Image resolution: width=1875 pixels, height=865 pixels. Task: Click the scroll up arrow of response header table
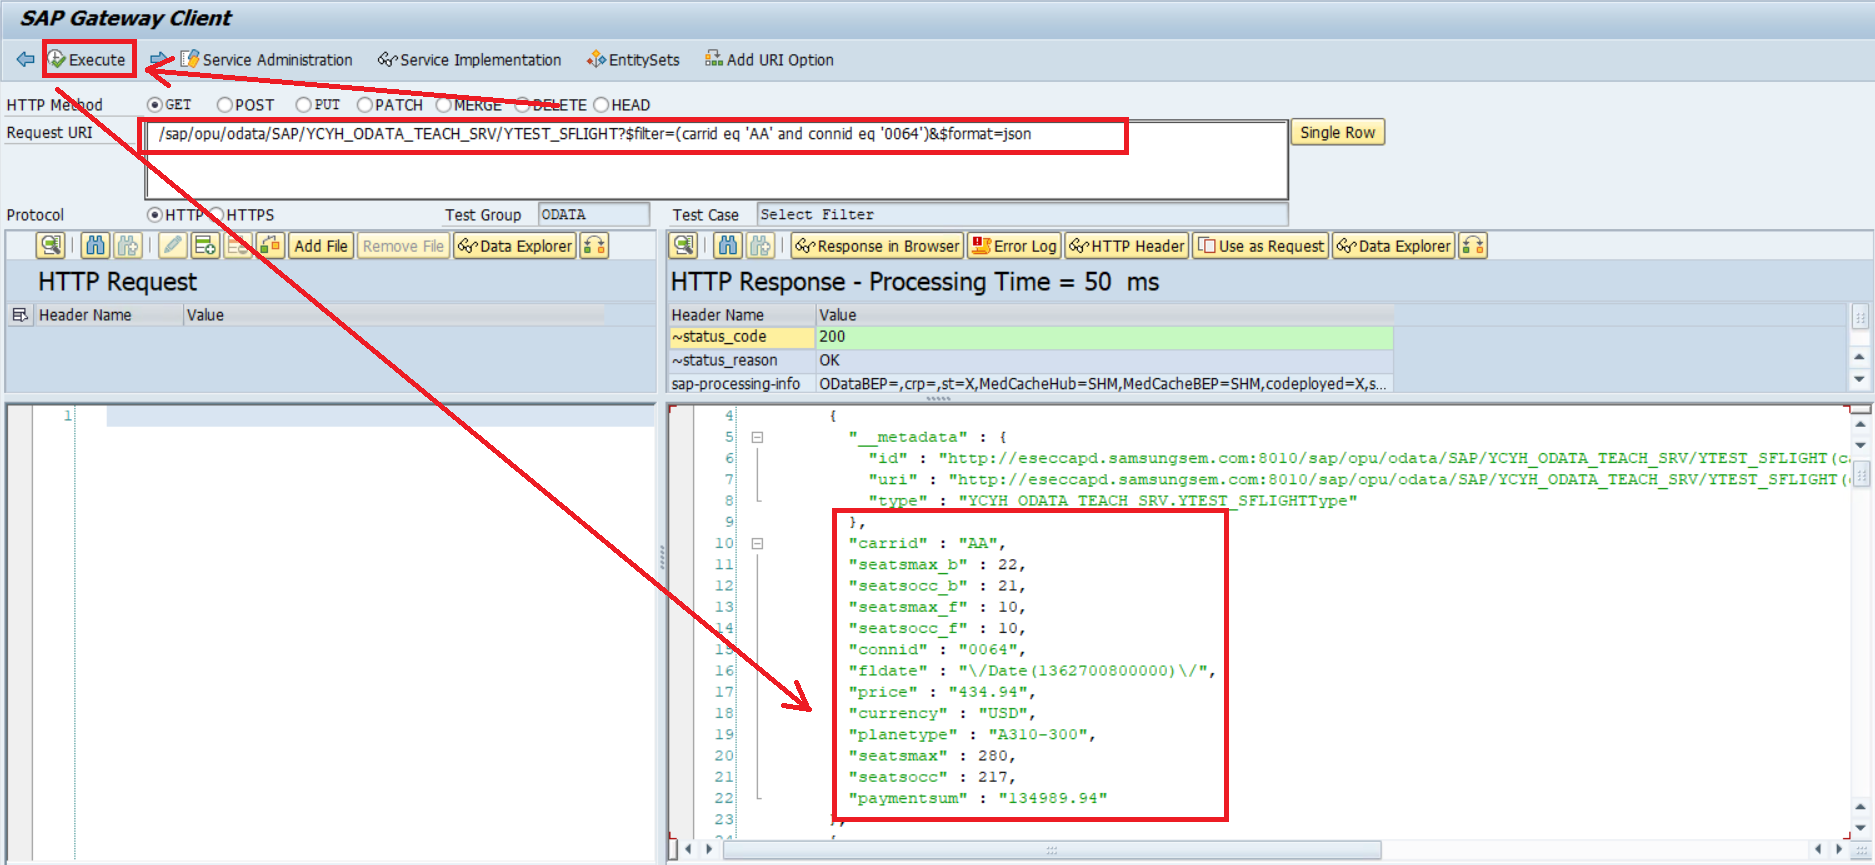pos(1859,357)
